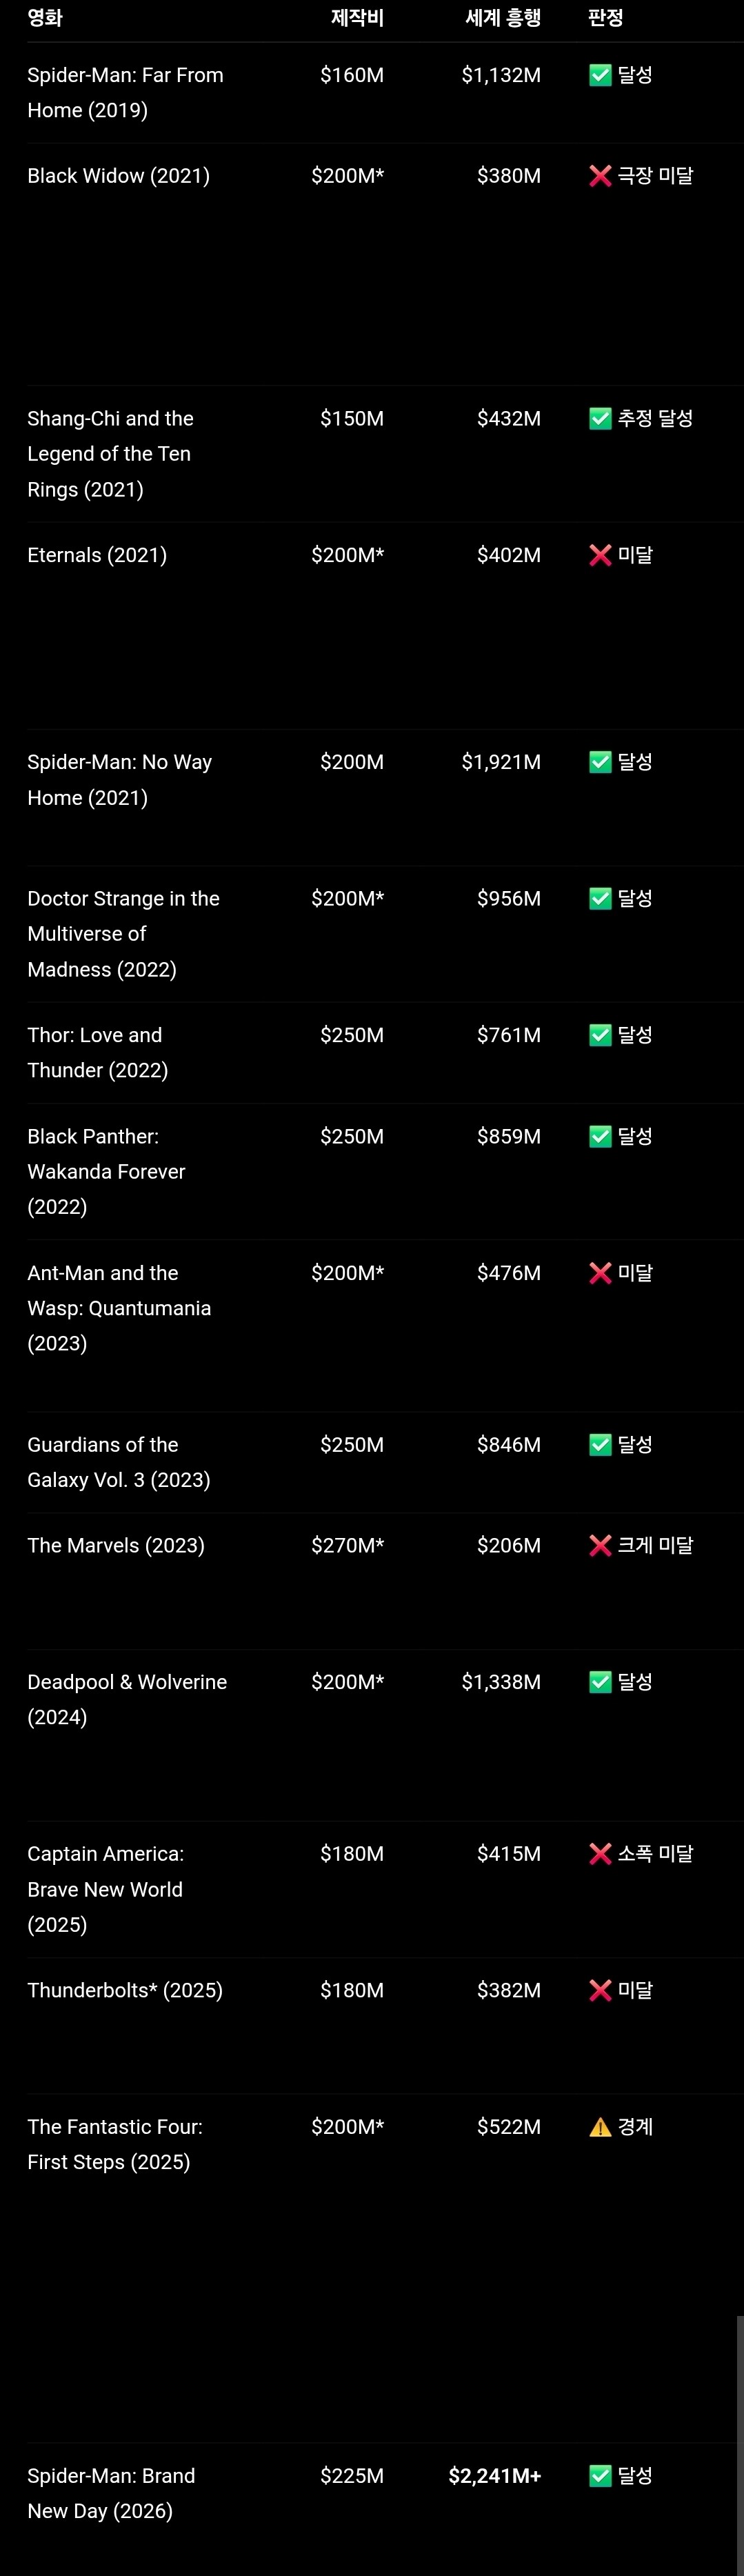Select the 판정 column header

606,17
